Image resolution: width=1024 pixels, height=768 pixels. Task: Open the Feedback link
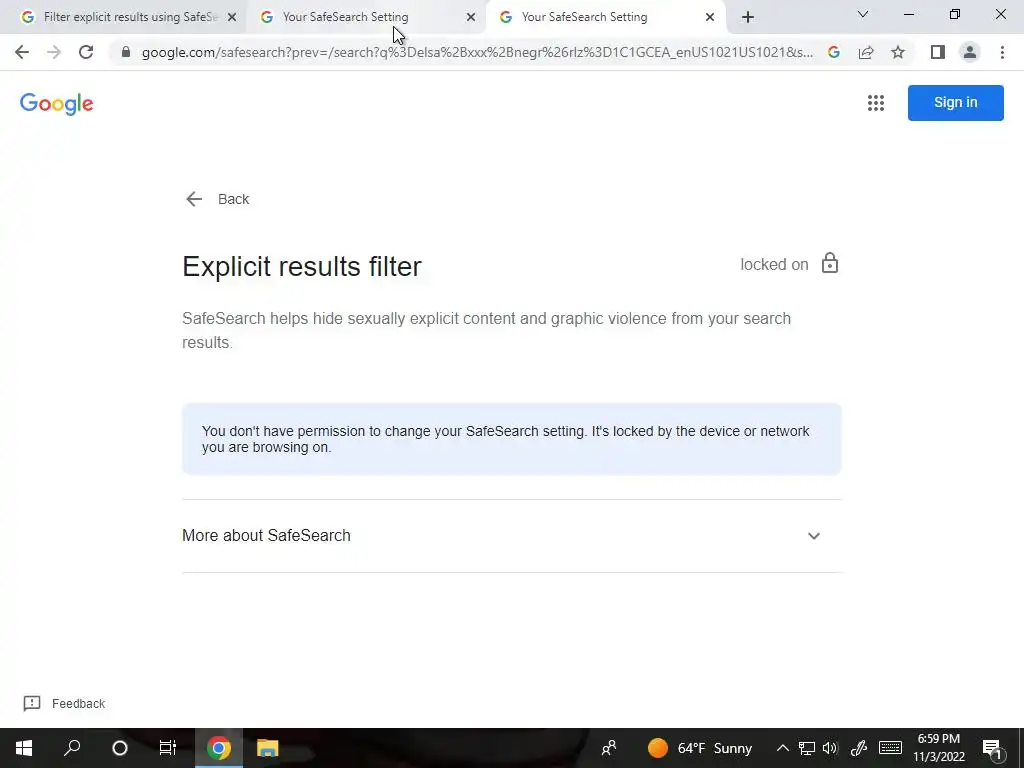[x=64, y=703]
